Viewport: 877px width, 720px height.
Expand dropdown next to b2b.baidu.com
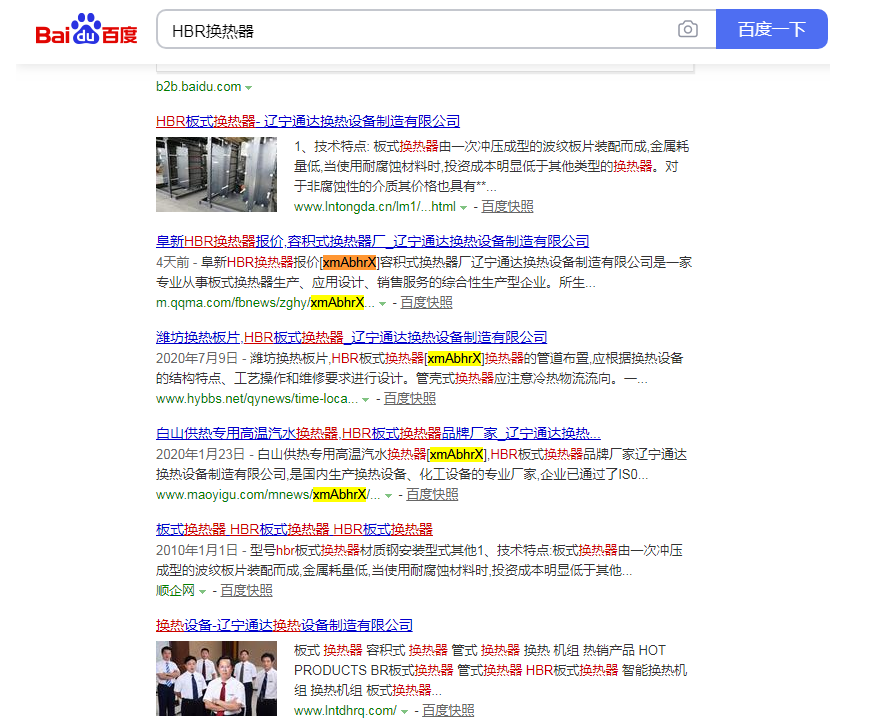[x=248, y=88]
